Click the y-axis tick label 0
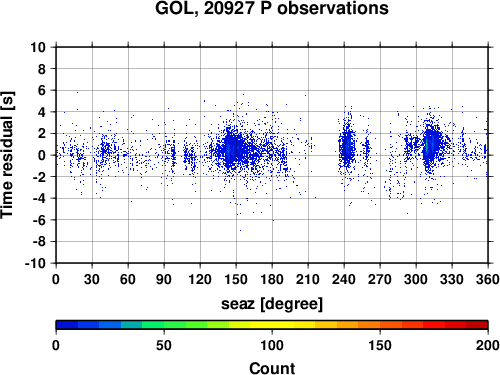The image size is (500, 375). (42, 155)
